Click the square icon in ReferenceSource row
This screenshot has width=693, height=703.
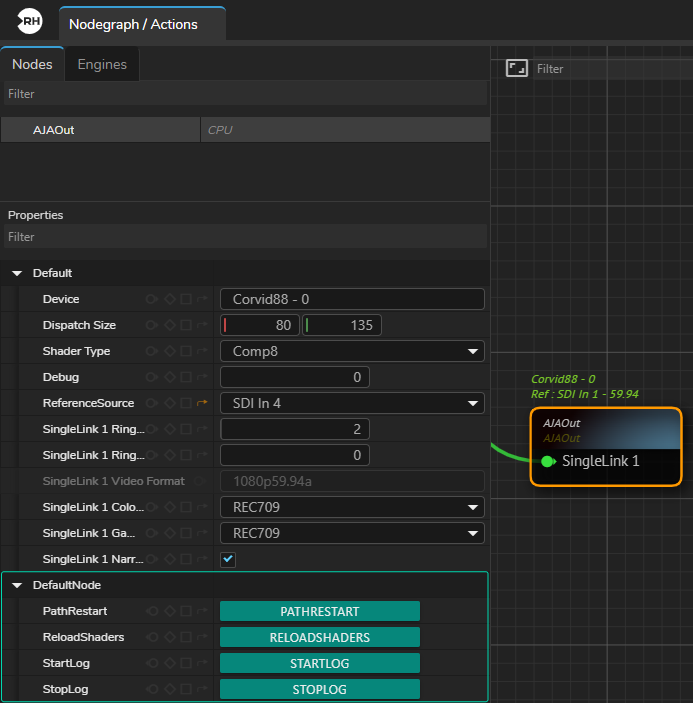186,403
